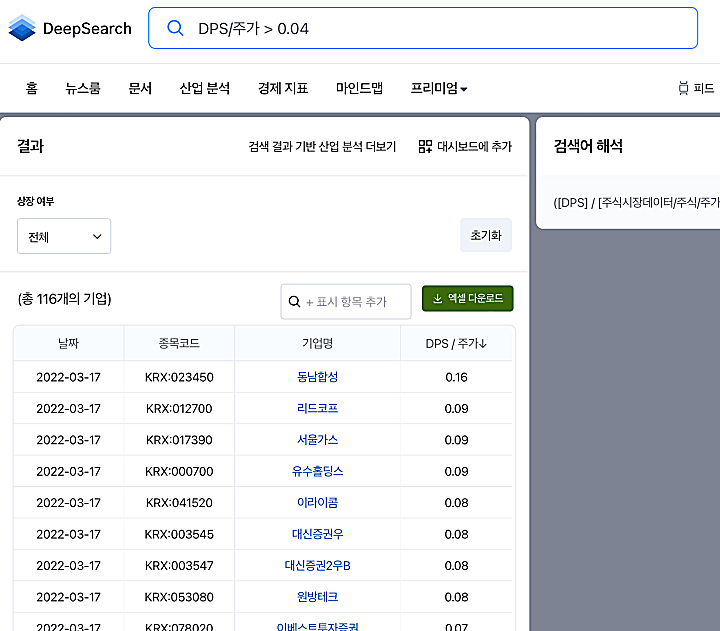
Task: Open the 뉴스룸 tab
Action: [83, 88]
